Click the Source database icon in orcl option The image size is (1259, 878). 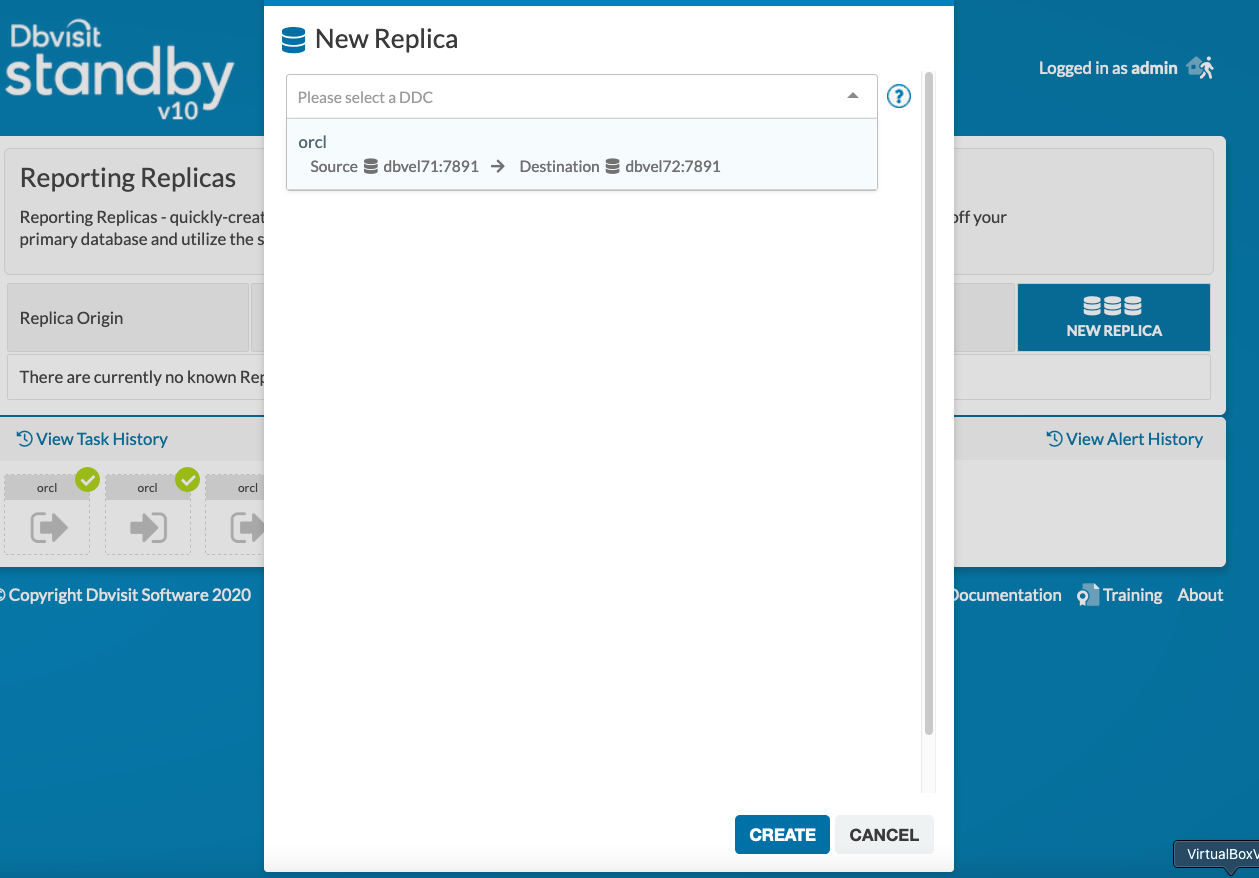point(371,167)
